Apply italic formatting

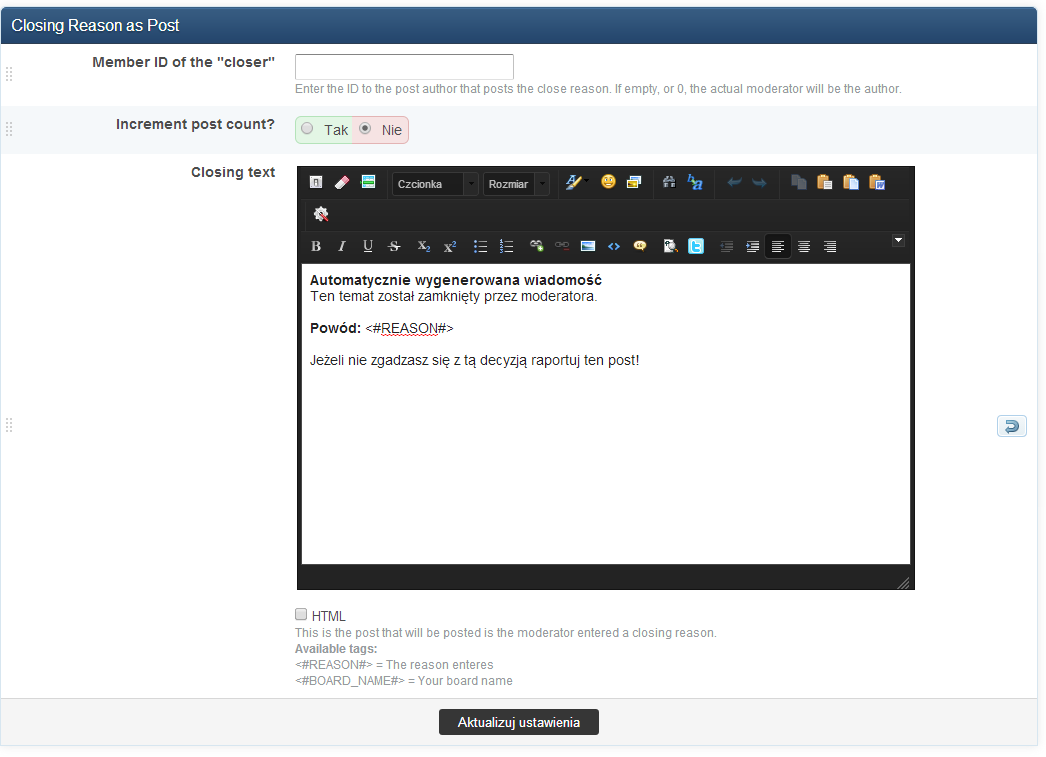pos(342,246)
